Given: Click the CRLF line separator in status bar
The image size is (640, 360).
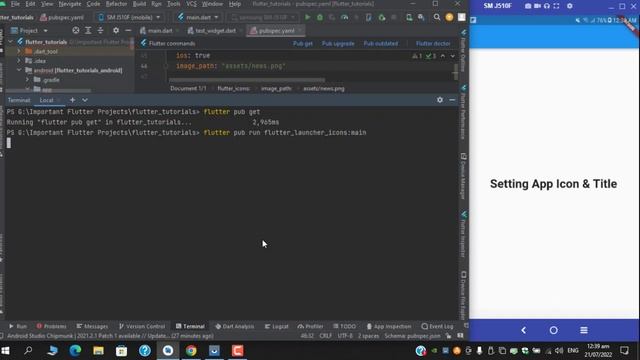Looking at the screenshot, I should (325, 336).
